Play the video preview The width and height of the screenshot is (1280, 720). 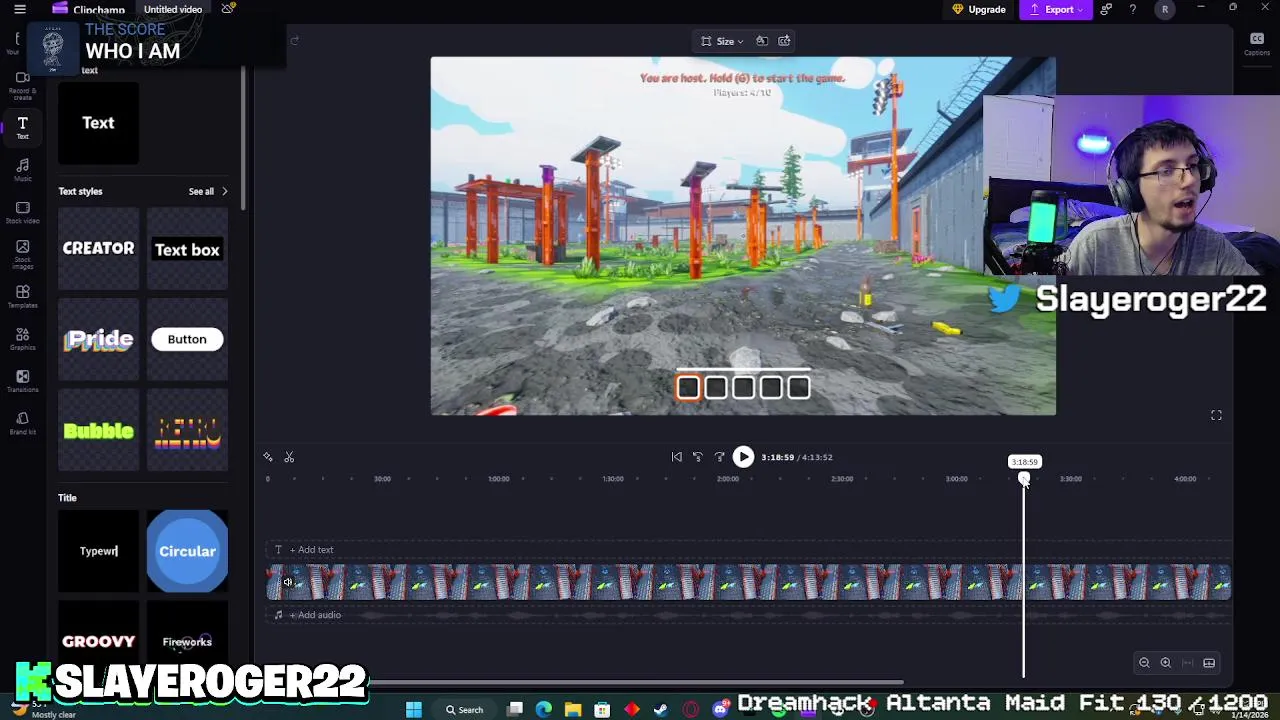743,457
